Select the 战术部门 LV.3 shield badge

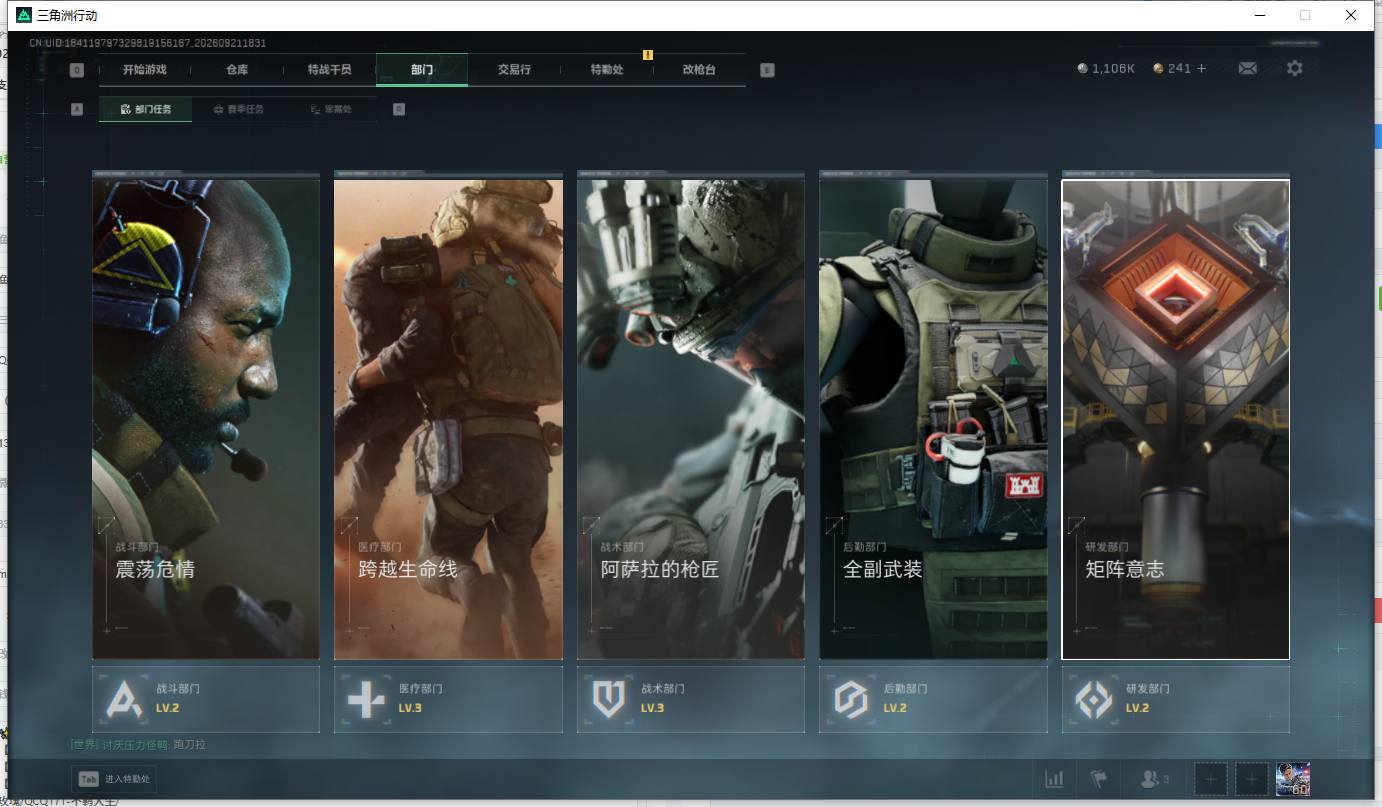point(691,699)
